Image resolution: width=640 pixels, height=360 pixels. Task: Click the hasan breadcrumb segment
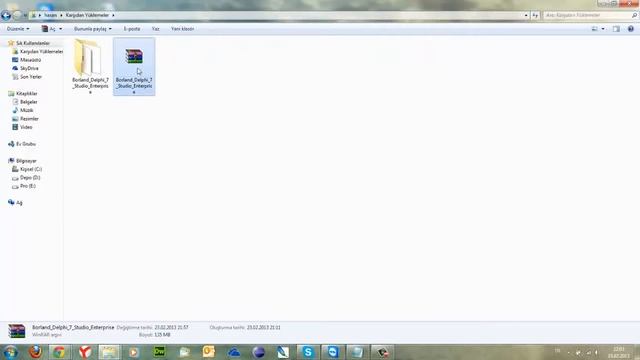51,15
